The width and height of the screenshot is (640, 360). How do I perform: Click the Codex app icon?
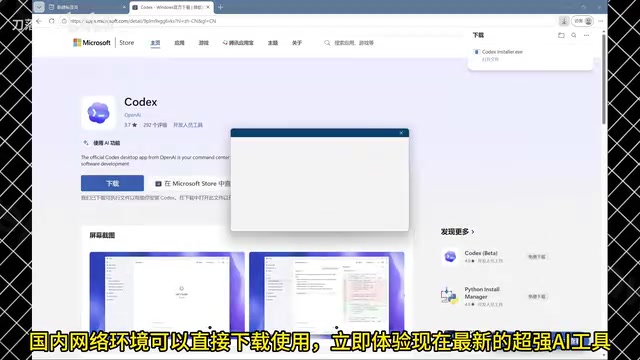click(x=98, y=113)
